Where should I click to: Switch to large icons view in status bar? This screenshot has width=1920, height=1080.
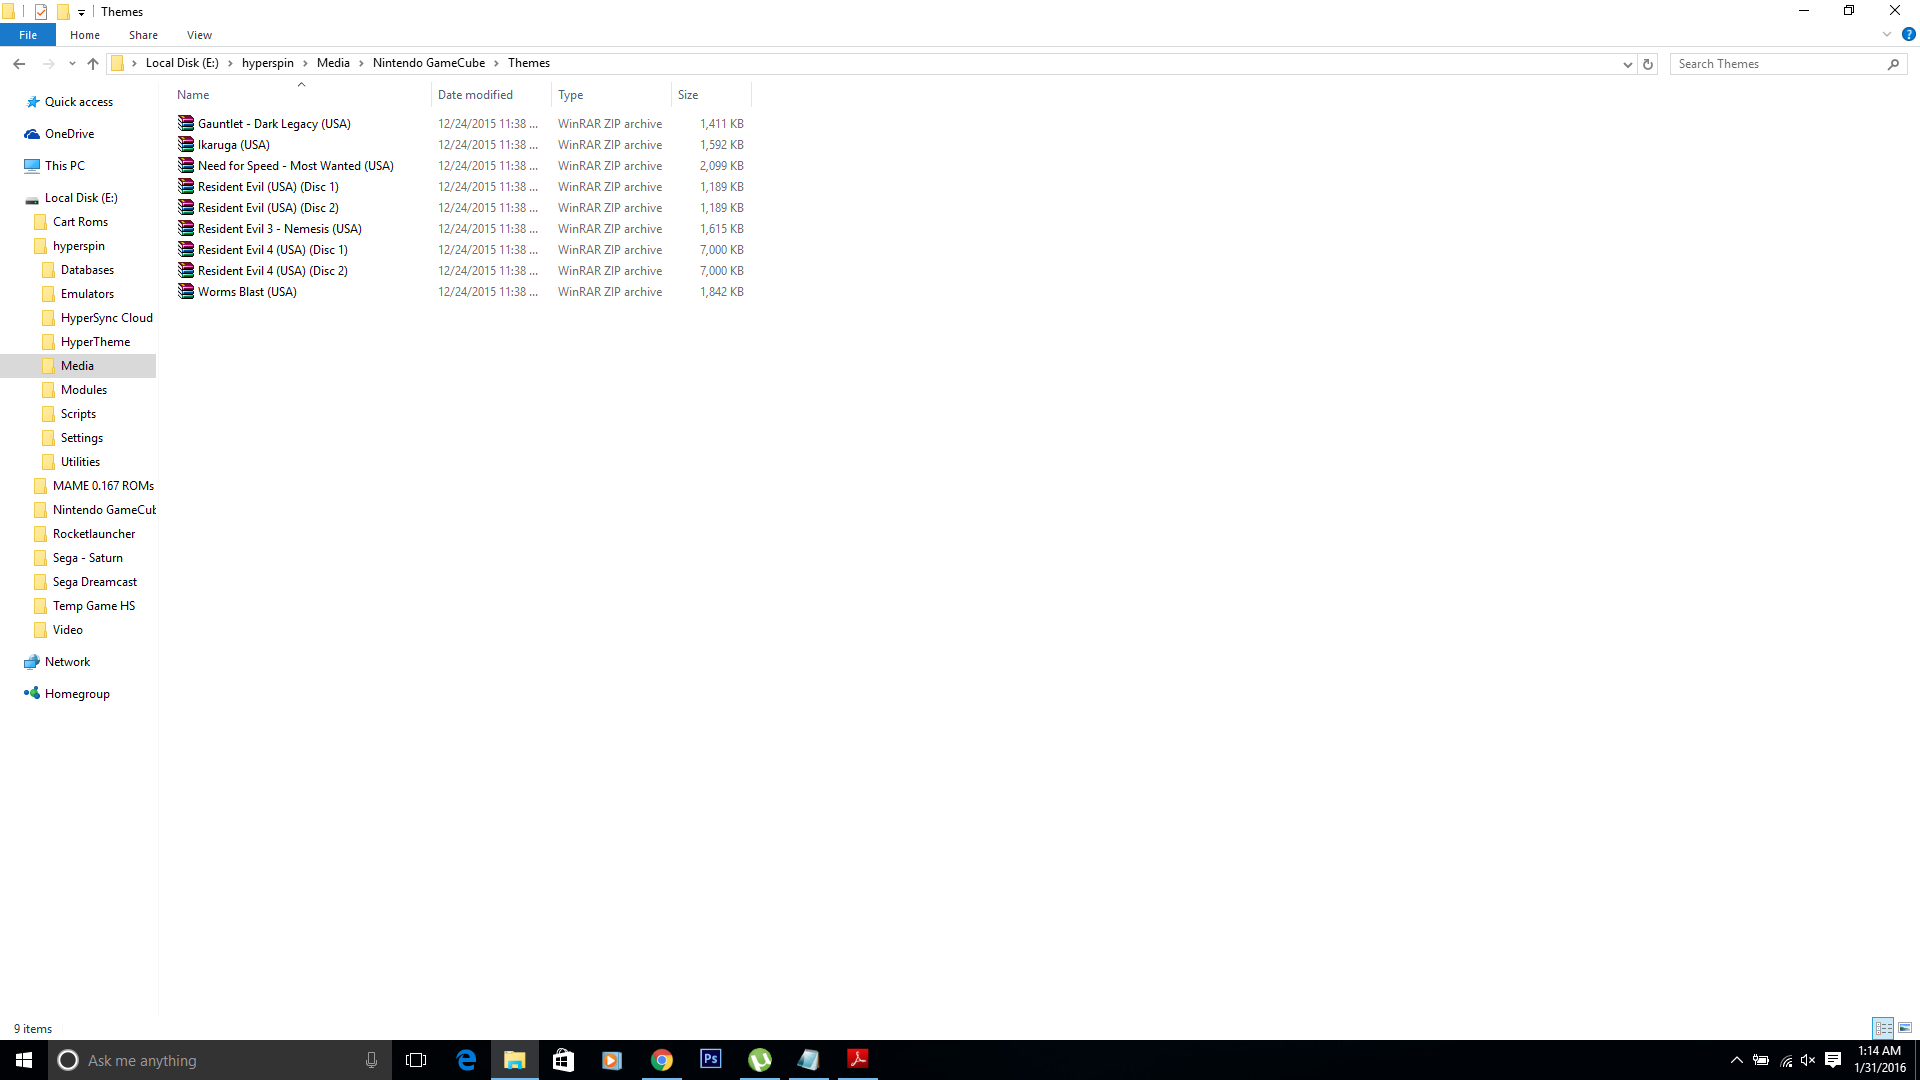(1905, 1028)
